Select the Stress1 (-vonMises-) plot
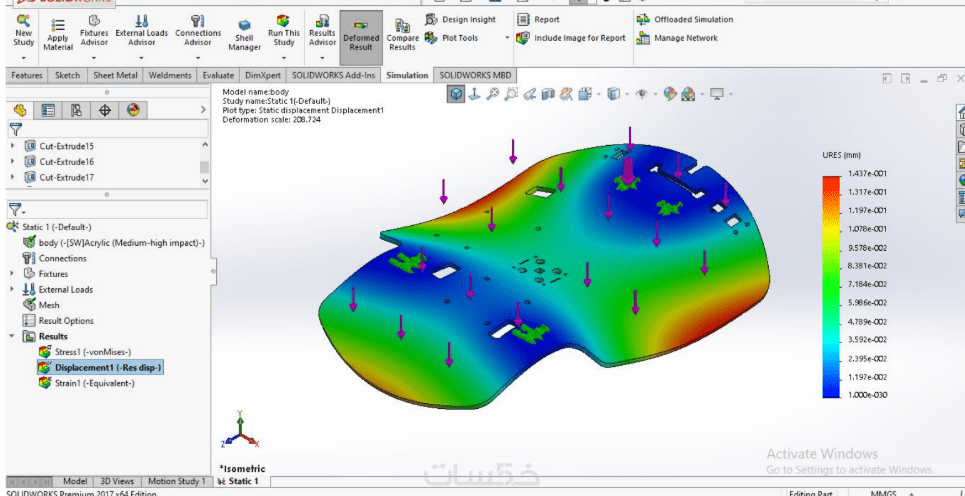Screen dimensions: 965x496 tap(86, 352)
